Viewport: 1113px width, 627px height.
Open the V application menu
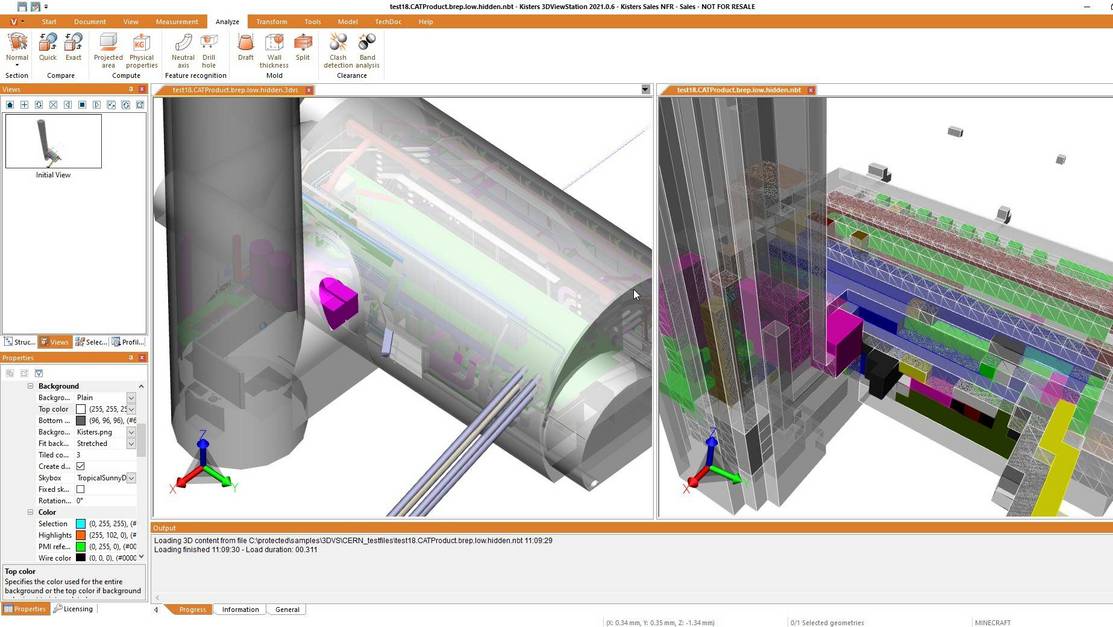point(16,21)
